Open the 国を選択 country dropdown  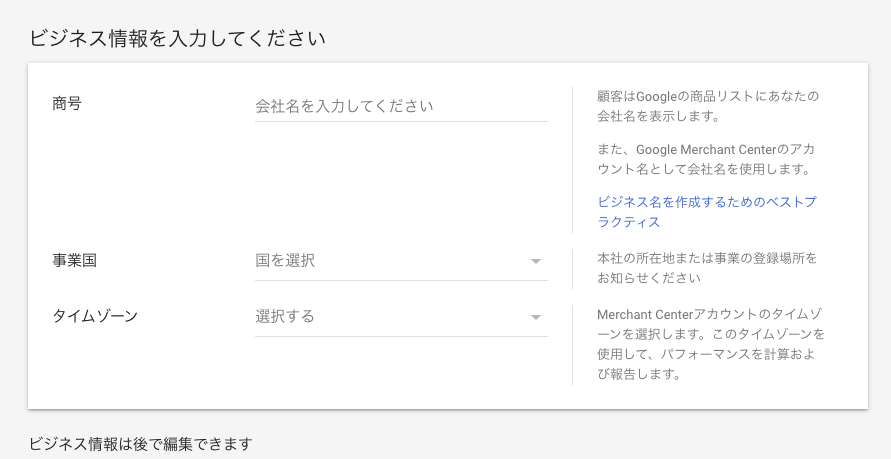click(x=400, y=261)
